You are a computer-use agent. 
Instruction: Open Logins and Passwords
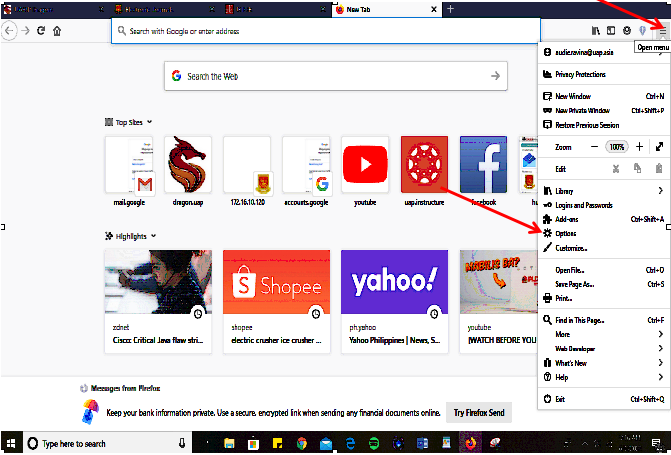(604, 205)
